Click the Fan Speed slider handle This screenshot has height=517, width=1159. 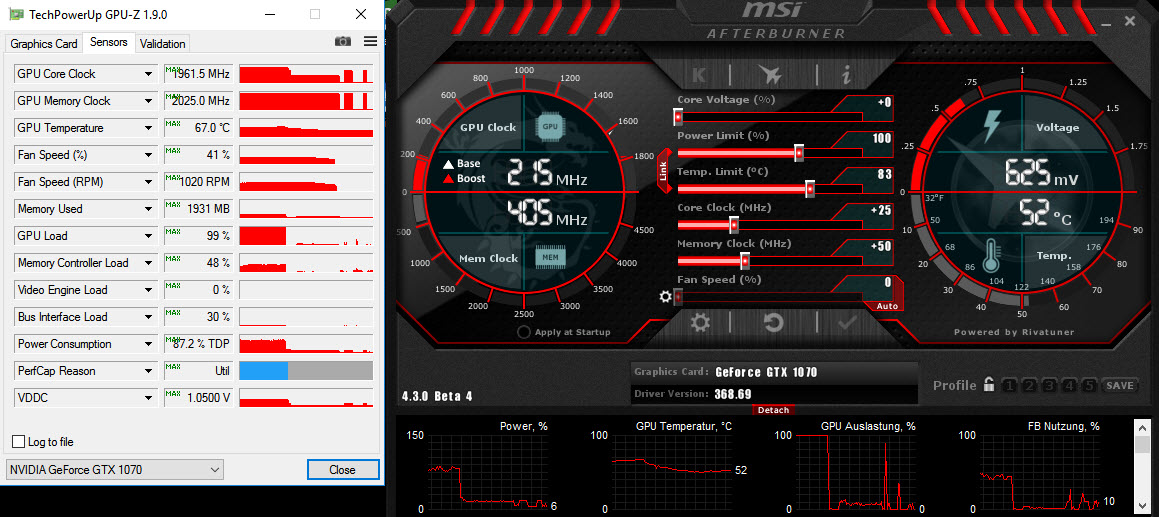pos(678,297)
